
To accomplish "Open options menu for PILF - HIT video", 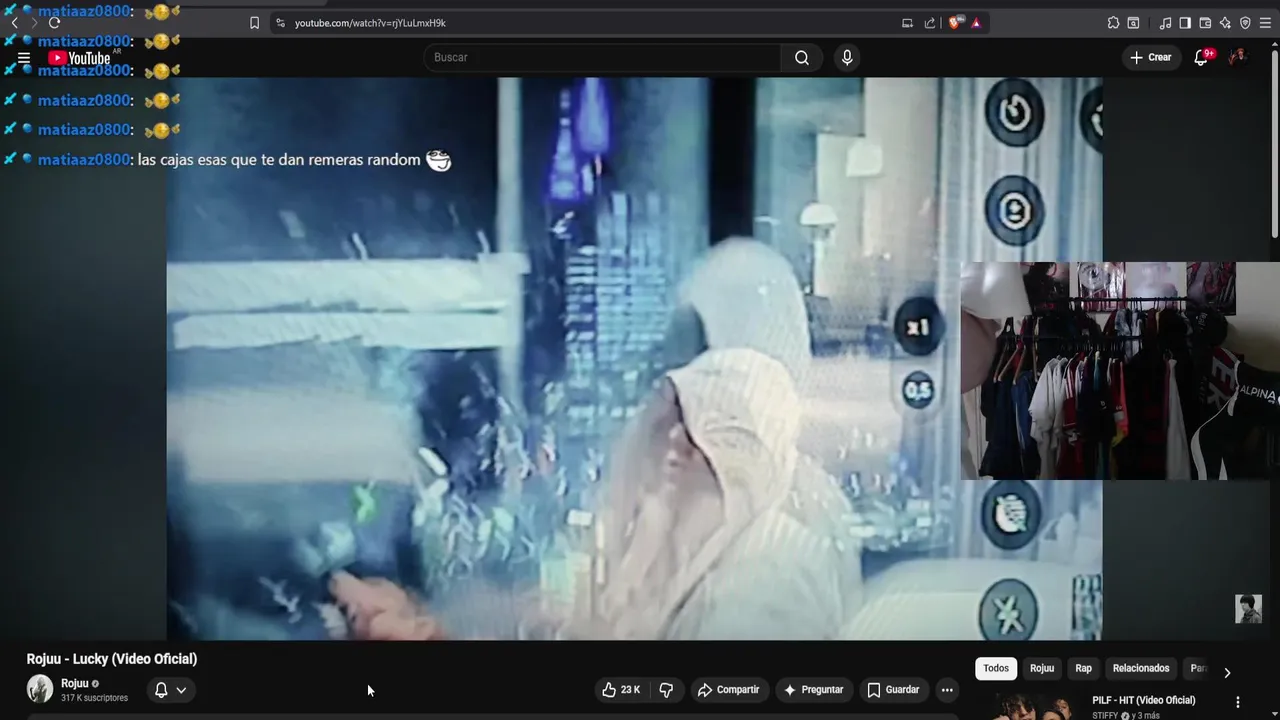I will click(x=1237, y=703).
